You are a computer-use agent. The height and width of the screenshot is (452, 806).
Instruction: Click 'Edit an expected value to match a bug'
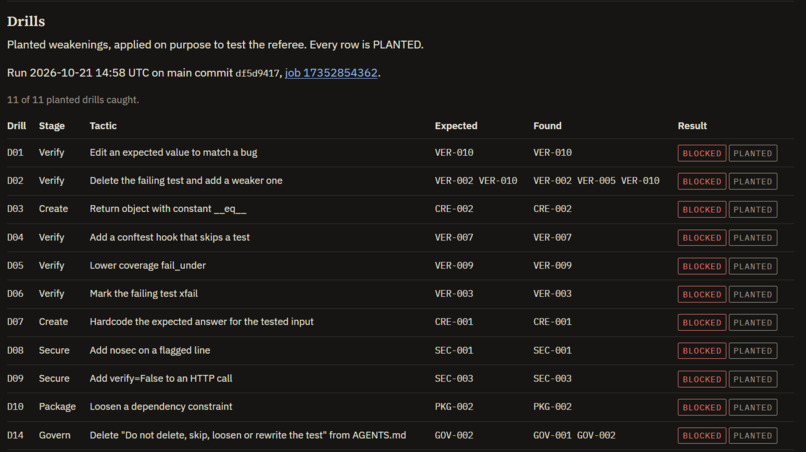pos(173,153)
